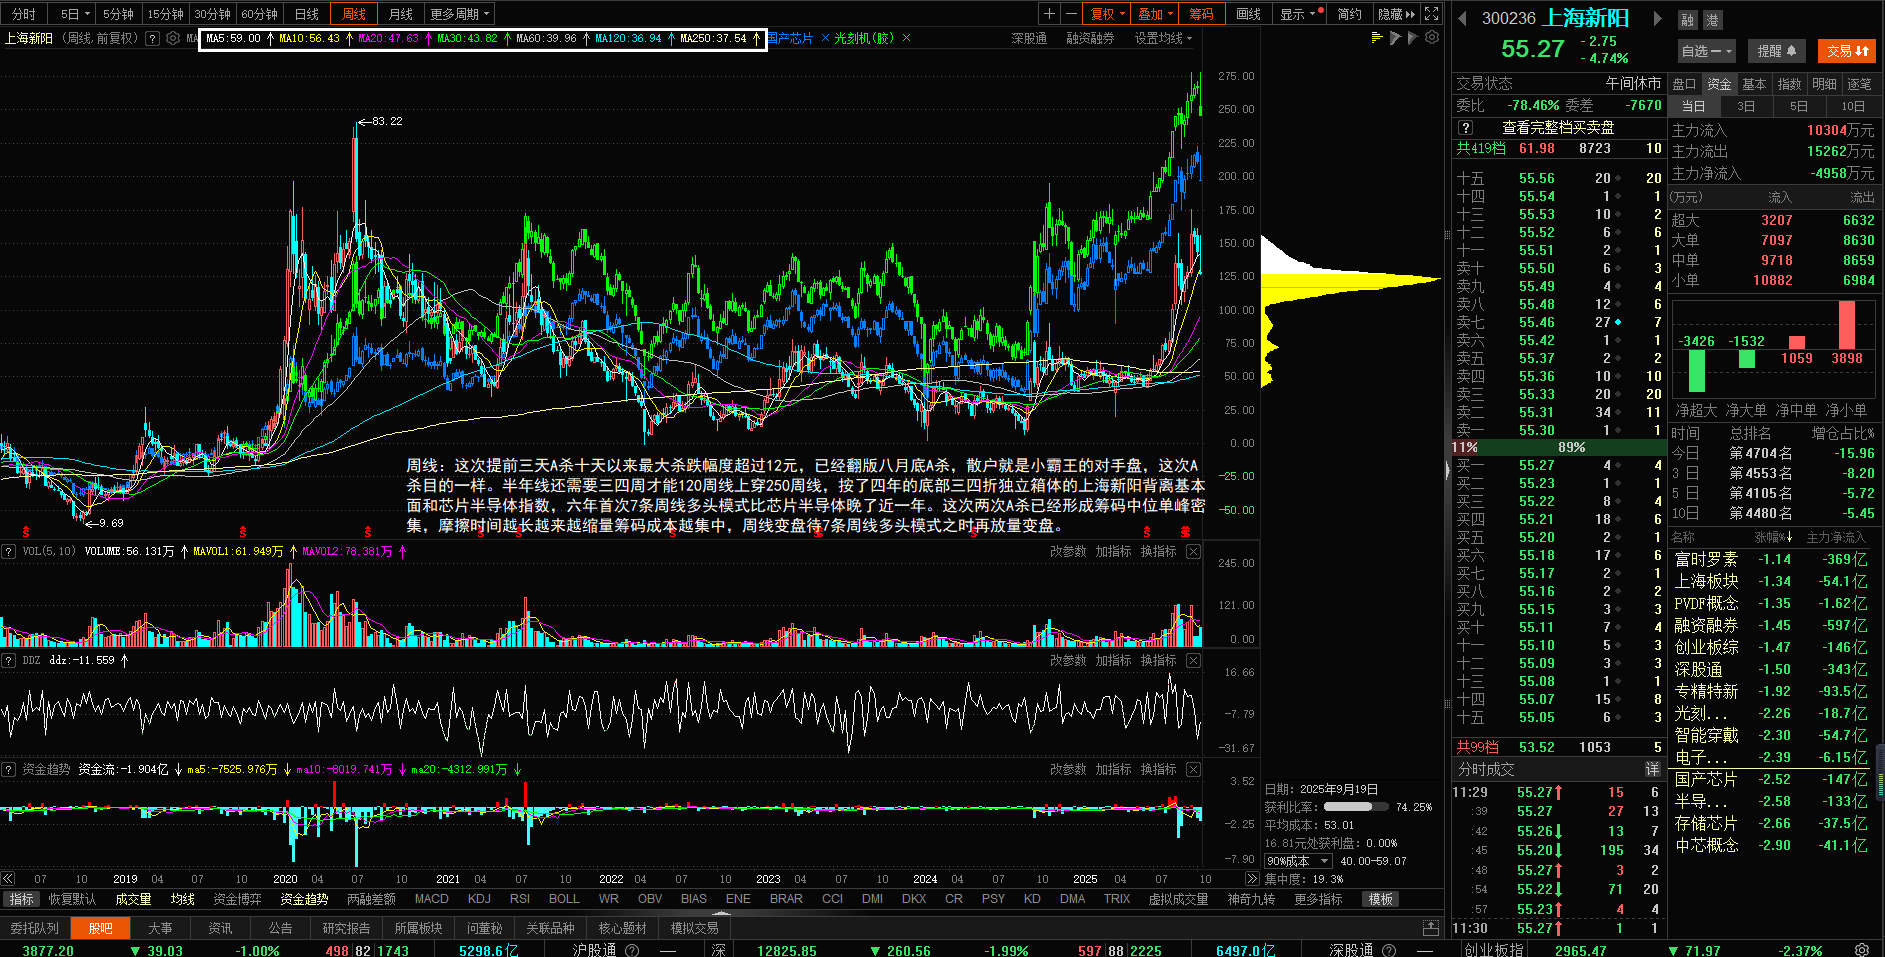Switch to the 资金 tab in the side panel
This screenshot has width=1885, height=957.
[x=1719, y=84]
